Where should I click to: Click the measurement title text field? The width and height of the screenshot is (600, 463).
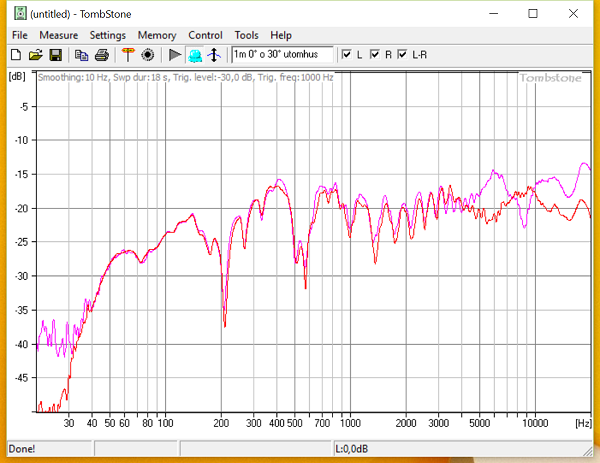point(283,54)
